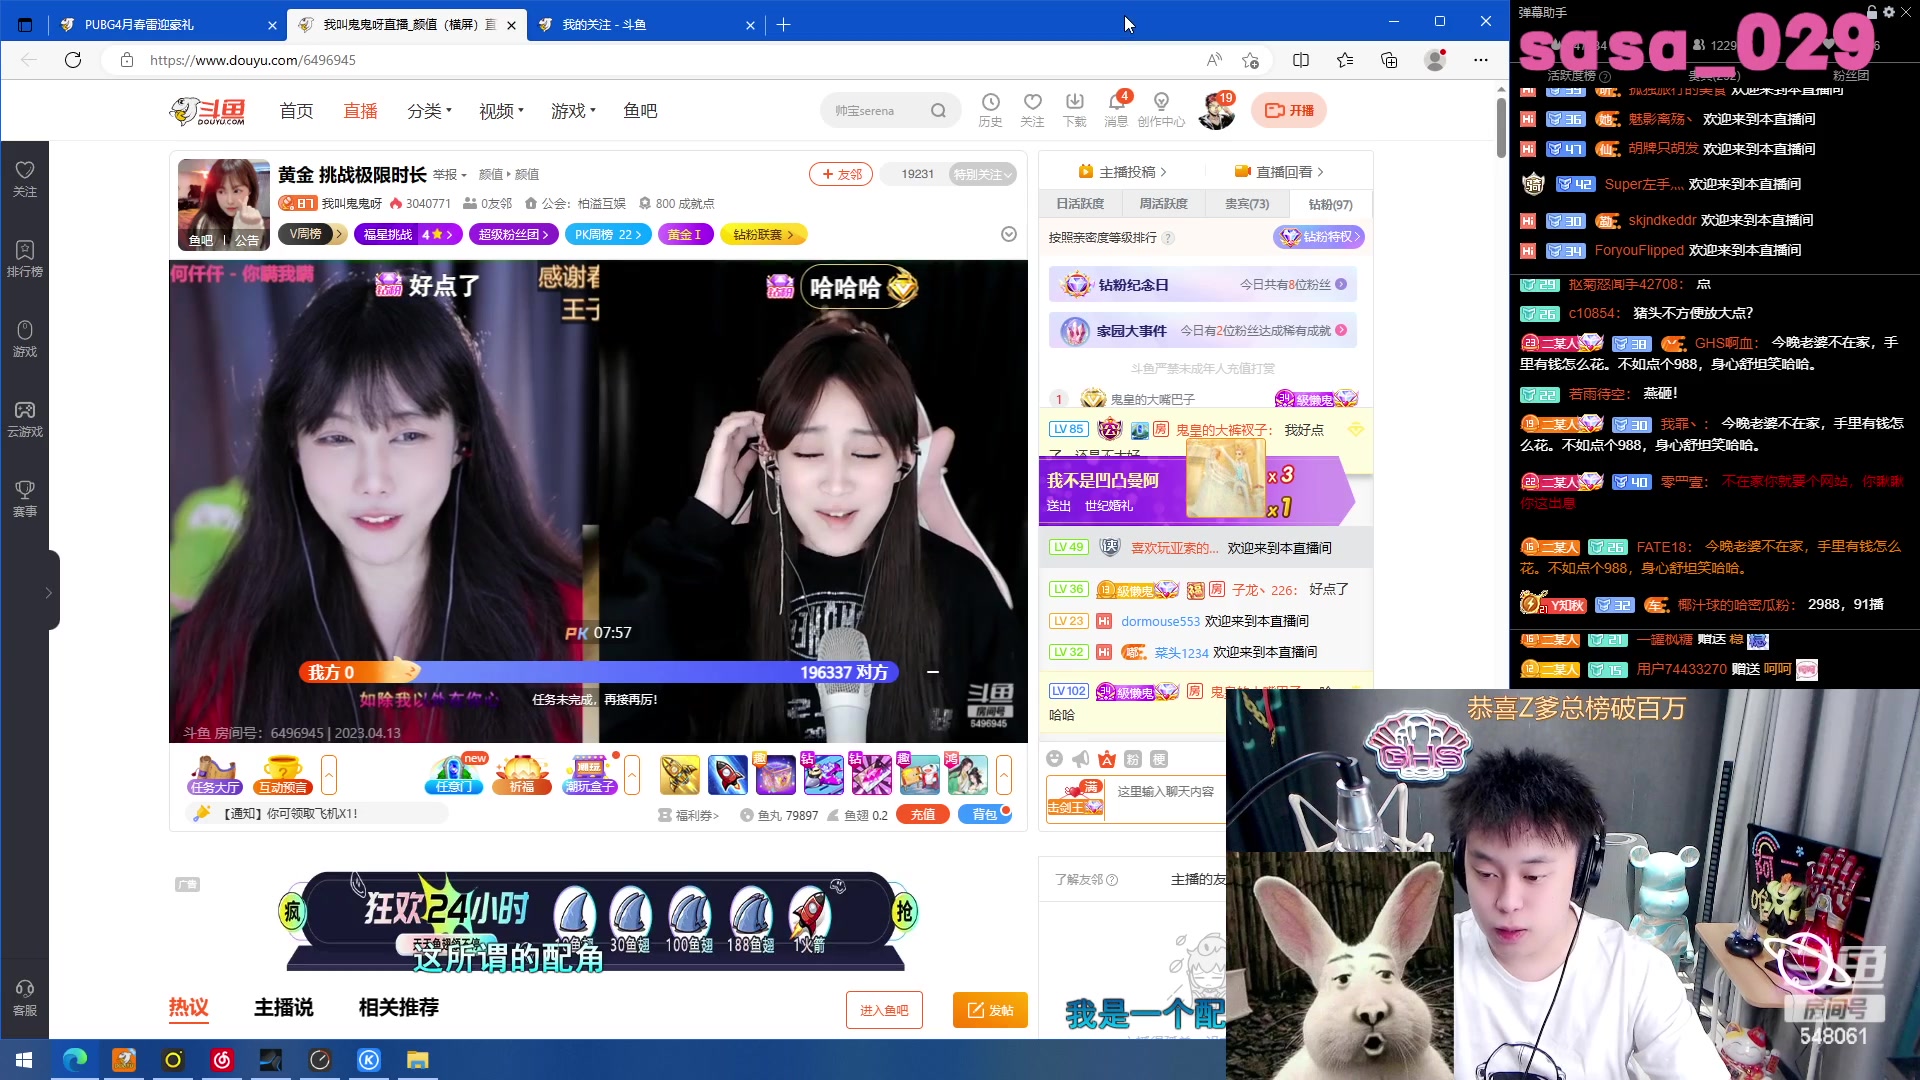Click the 开播 start streaming button

click(x=1289, y=110)
